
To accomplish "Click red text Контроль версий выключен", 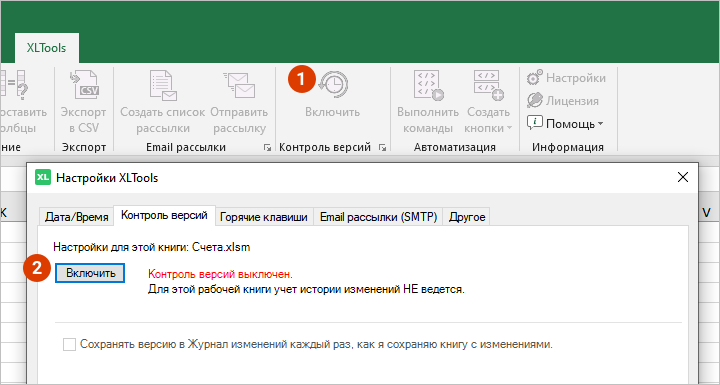I will tap(220, 274).
